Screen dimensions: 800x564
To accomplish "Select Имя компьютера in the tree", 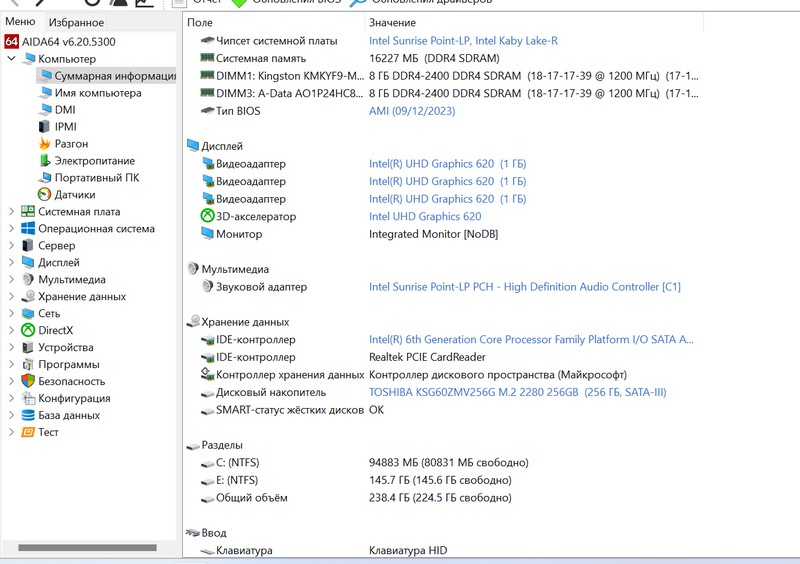I will click(97, 93).
